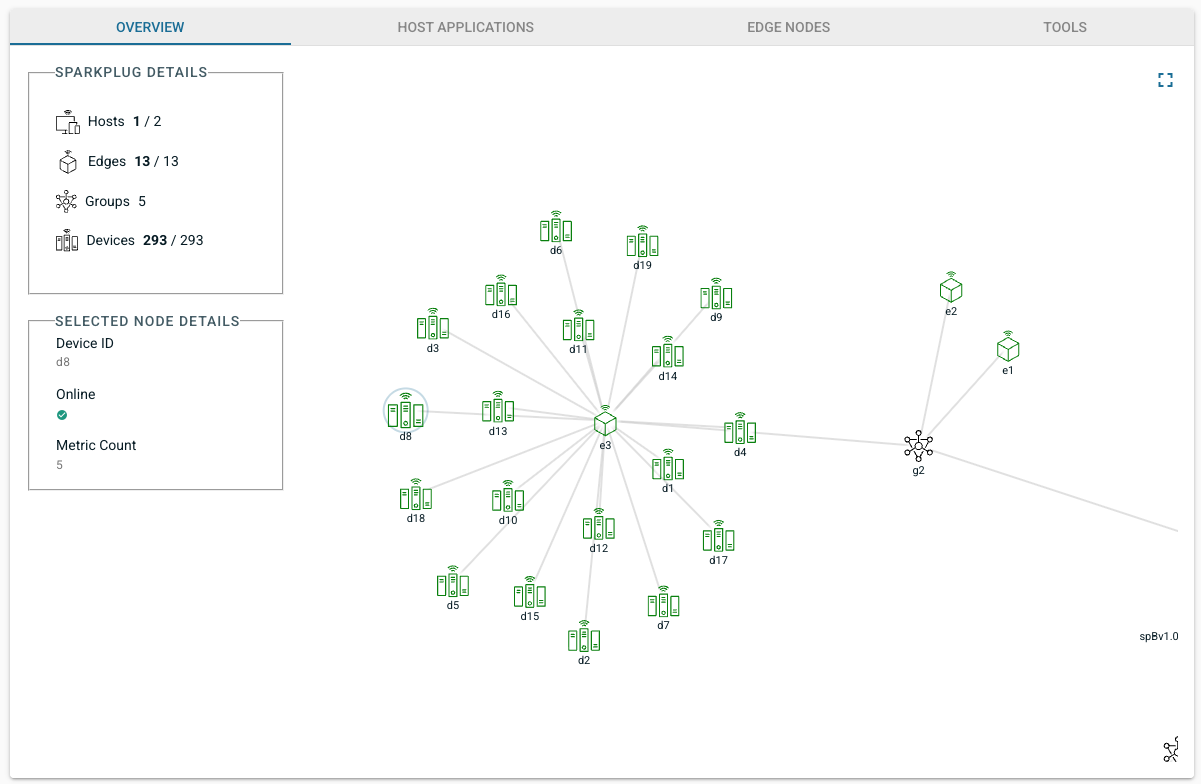Click the graph layout icon at bottom right
The width and height of the screenshot is (1201, 784).
(1171, 751)
